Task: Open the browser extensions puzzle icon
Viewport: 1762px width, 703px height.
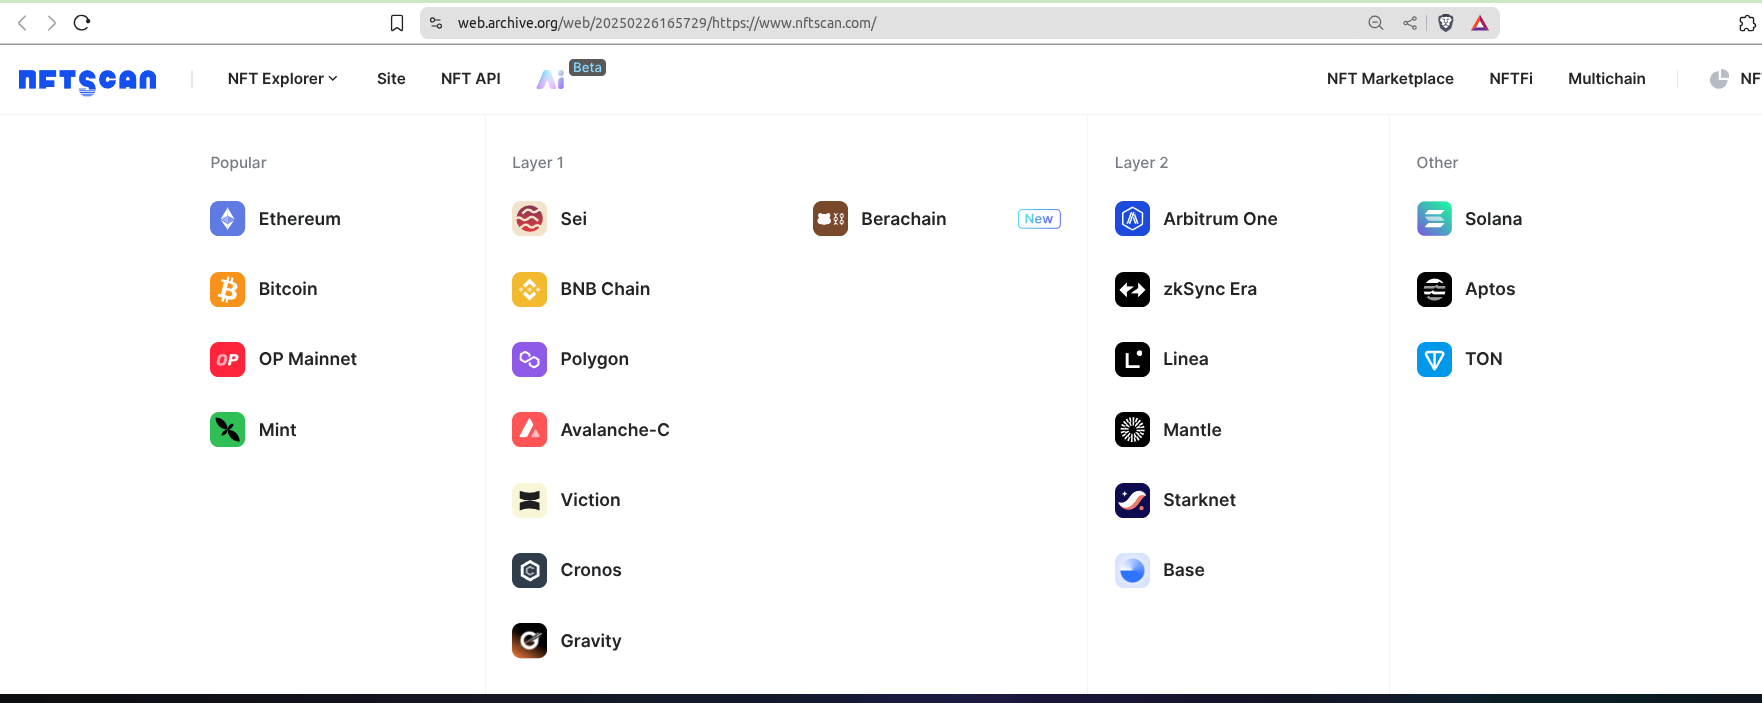Action: 1747,23
